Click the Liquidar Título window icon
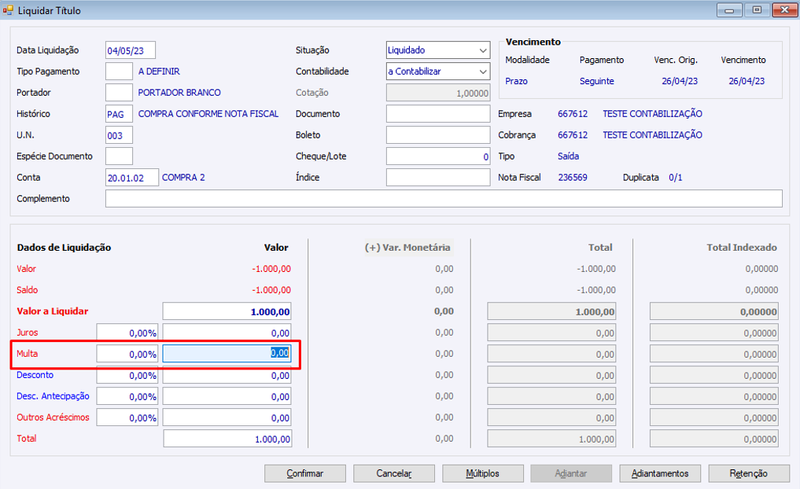The width and height of the screenshot is (800, 489). (x=8, y=10)
